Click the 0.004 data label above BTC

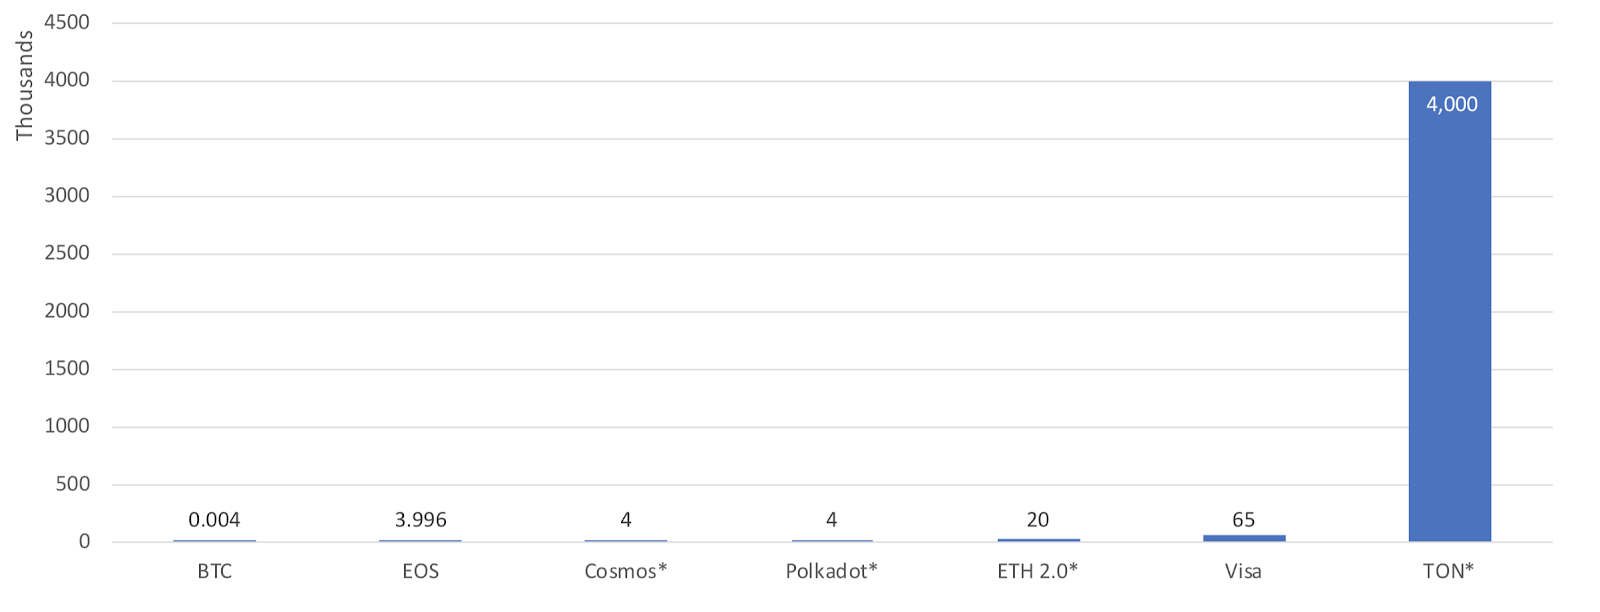pos(214,519)
